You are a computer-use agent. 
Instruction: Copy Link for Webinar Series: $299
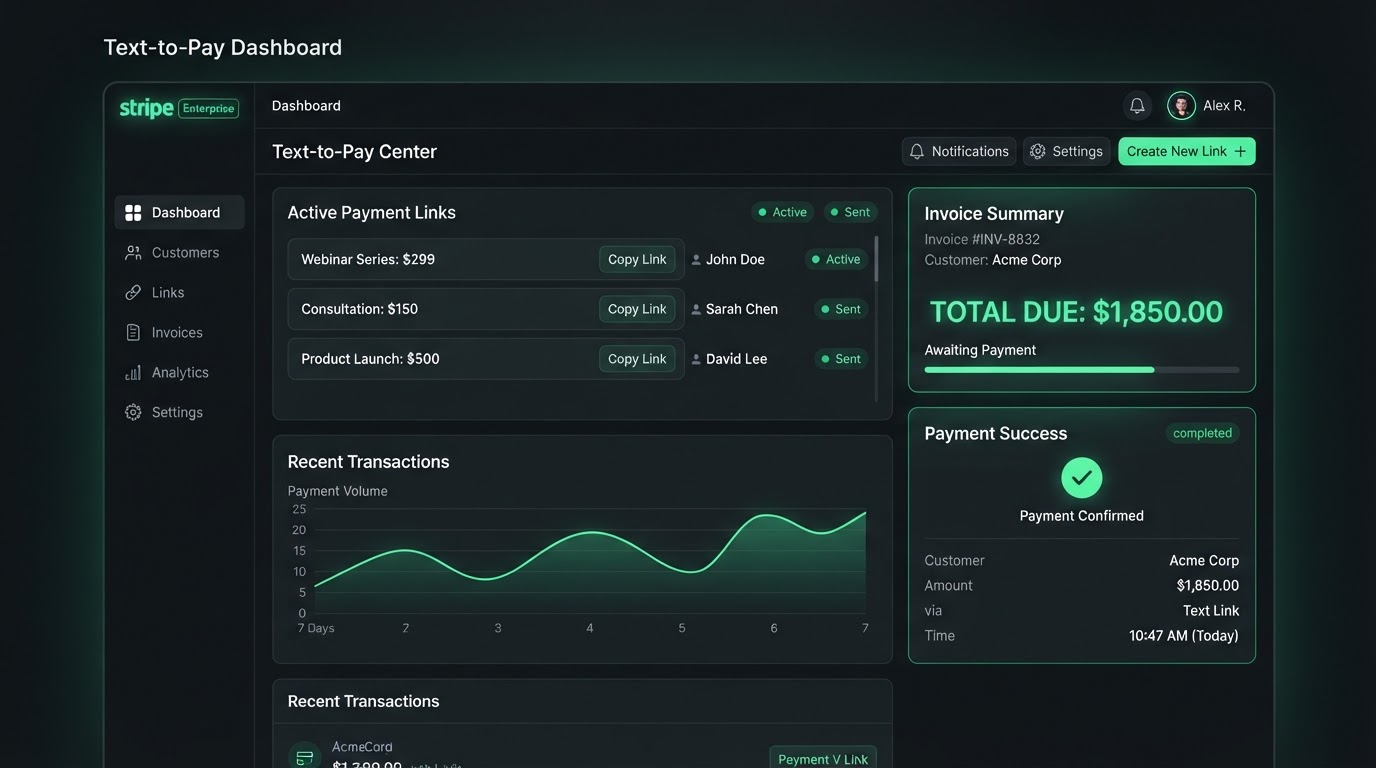coord(637,259)
